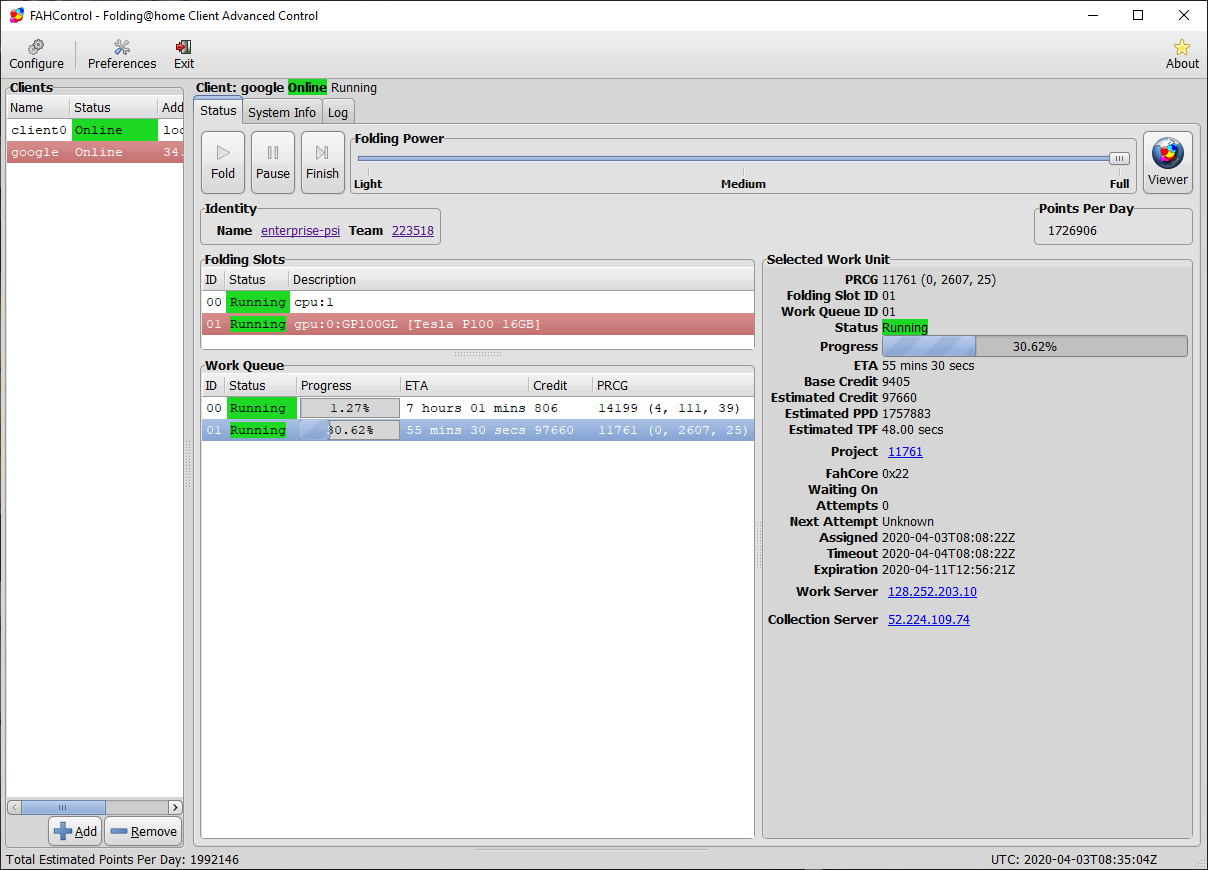Screen dimensions: 1208x870
Task: Click right arrow of Clients scrollbar
Action: pyautogui.click(x=175, y=807)
